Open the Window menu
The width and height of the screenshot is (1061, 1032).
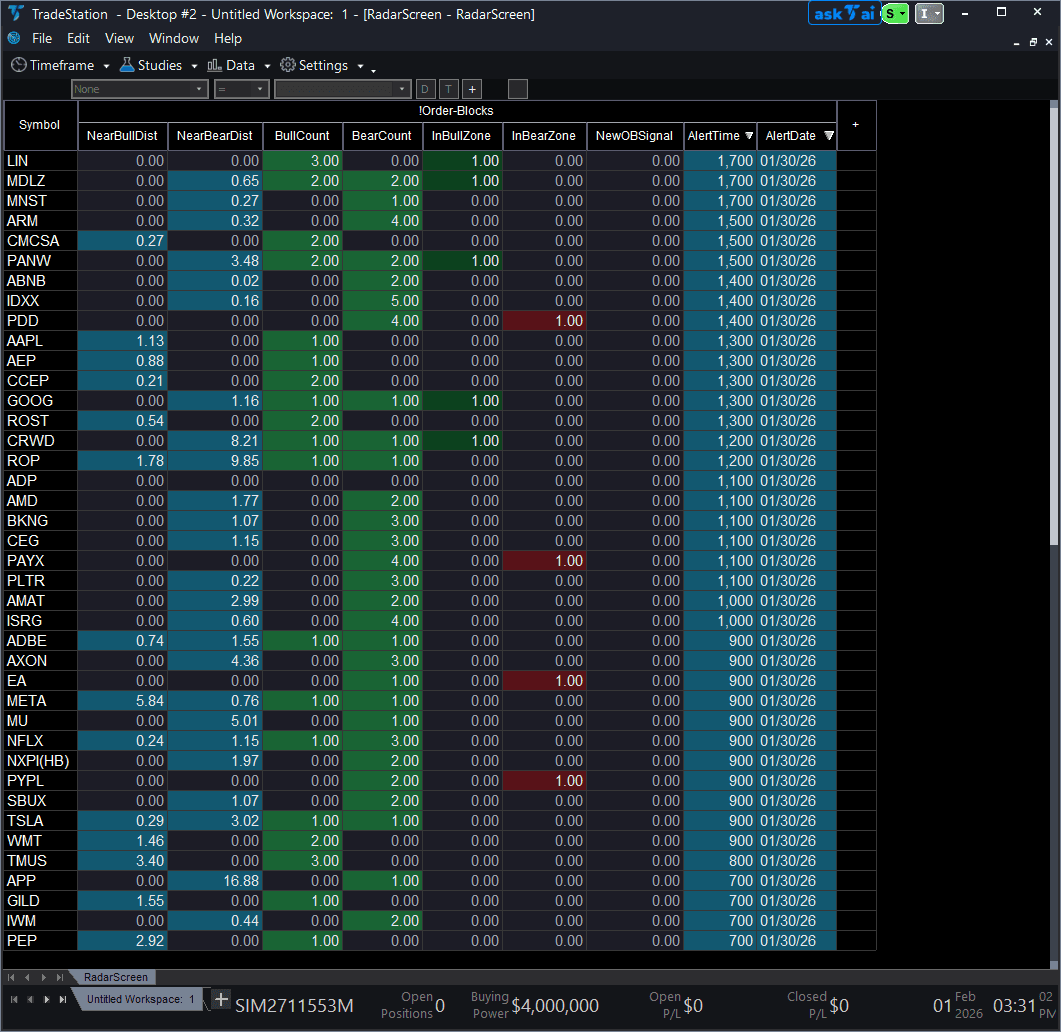coord(173,38)
